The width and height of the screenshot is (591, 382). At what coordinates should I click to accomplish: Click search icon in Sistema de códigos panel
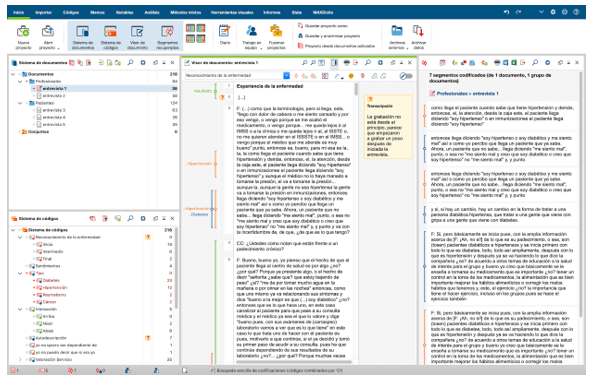(x=130, y=218)
